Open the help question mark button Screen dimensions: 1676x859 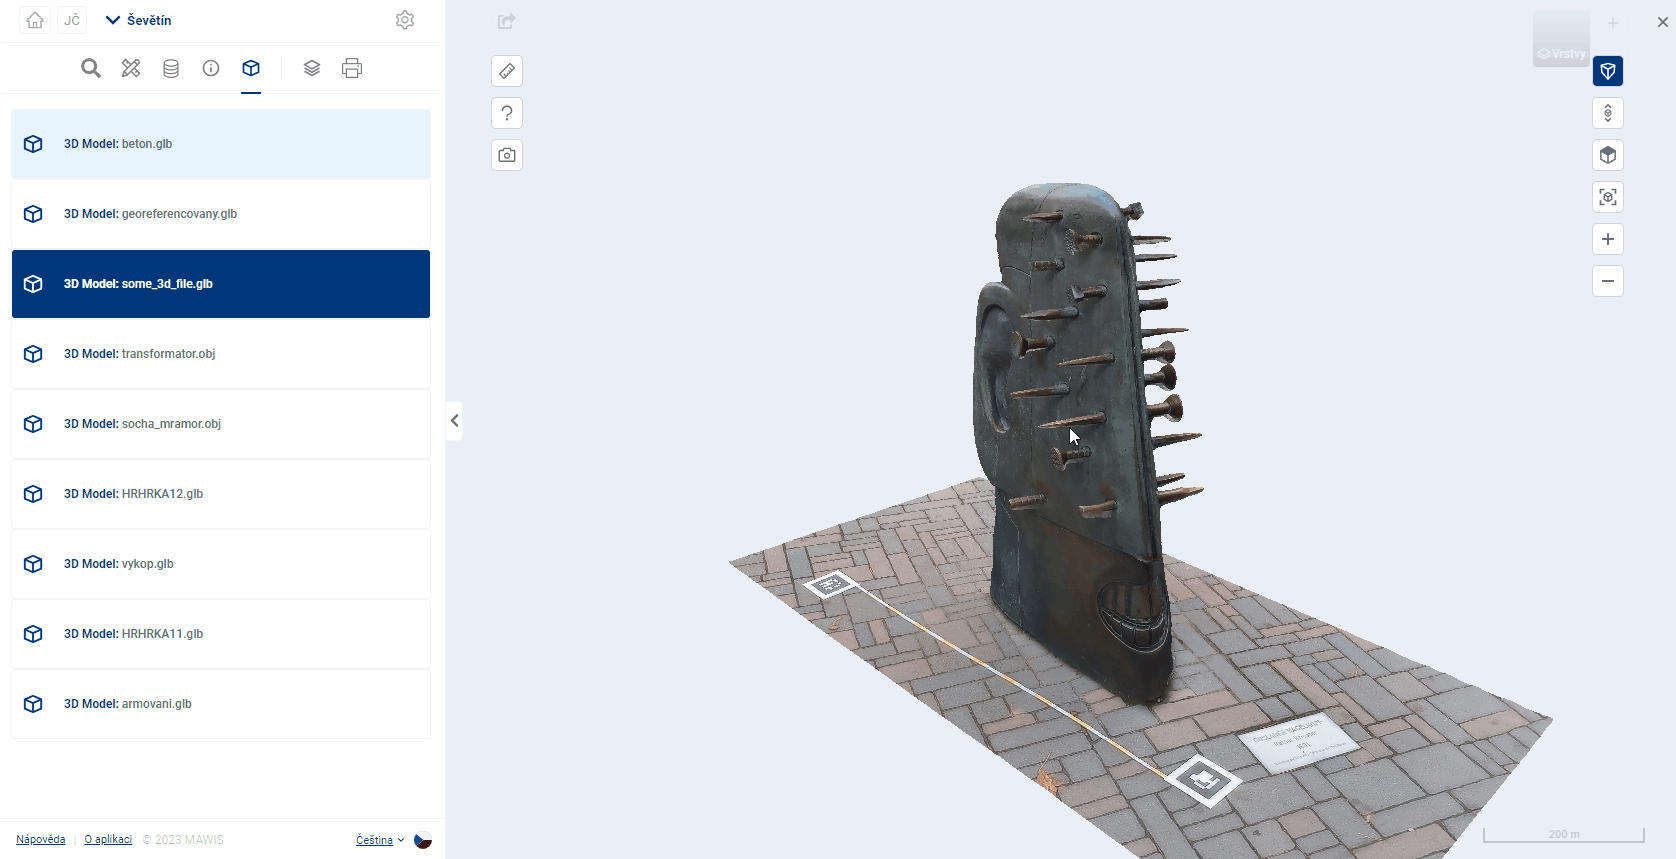click(x=507, y=113)
